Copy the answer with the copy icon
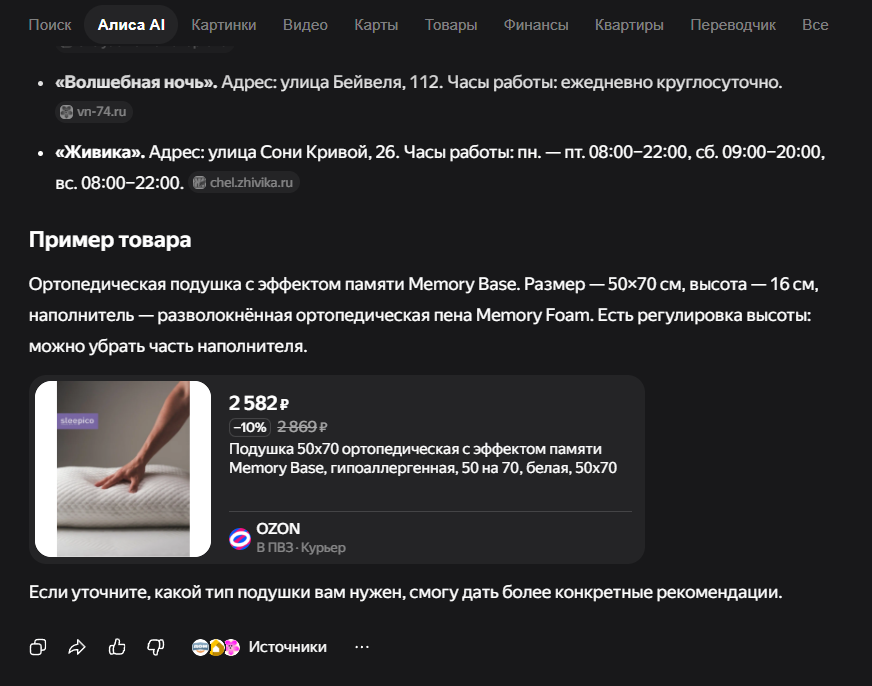 (38, 647)
